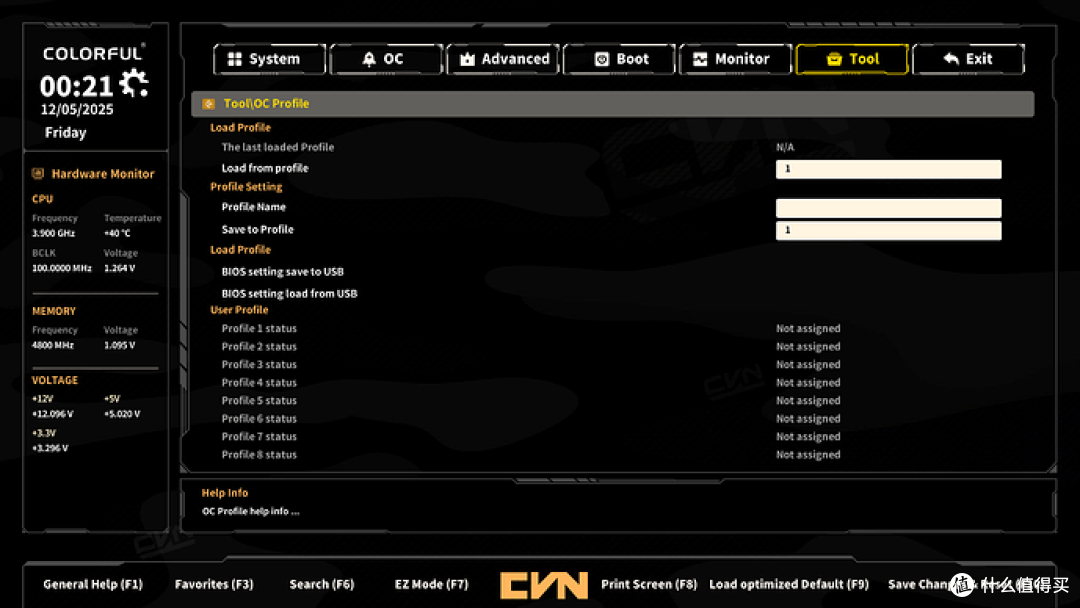Click the Profile 6 status row
Screen dimensions: 1080x608
(612, 418)
